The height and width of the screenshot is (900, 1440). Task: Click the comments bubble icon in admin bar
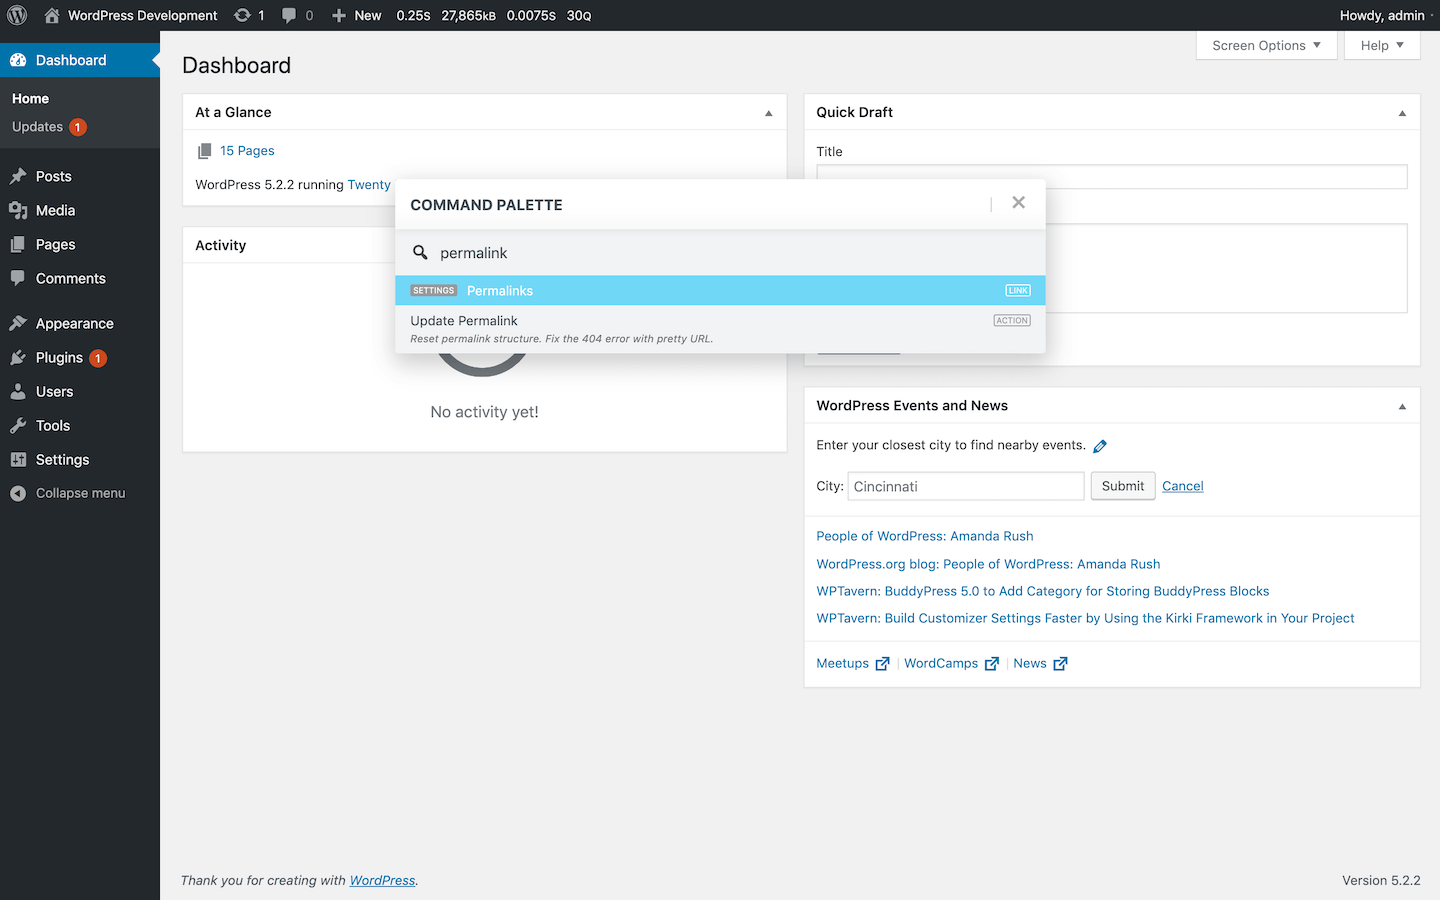click(x=289, y=15)
